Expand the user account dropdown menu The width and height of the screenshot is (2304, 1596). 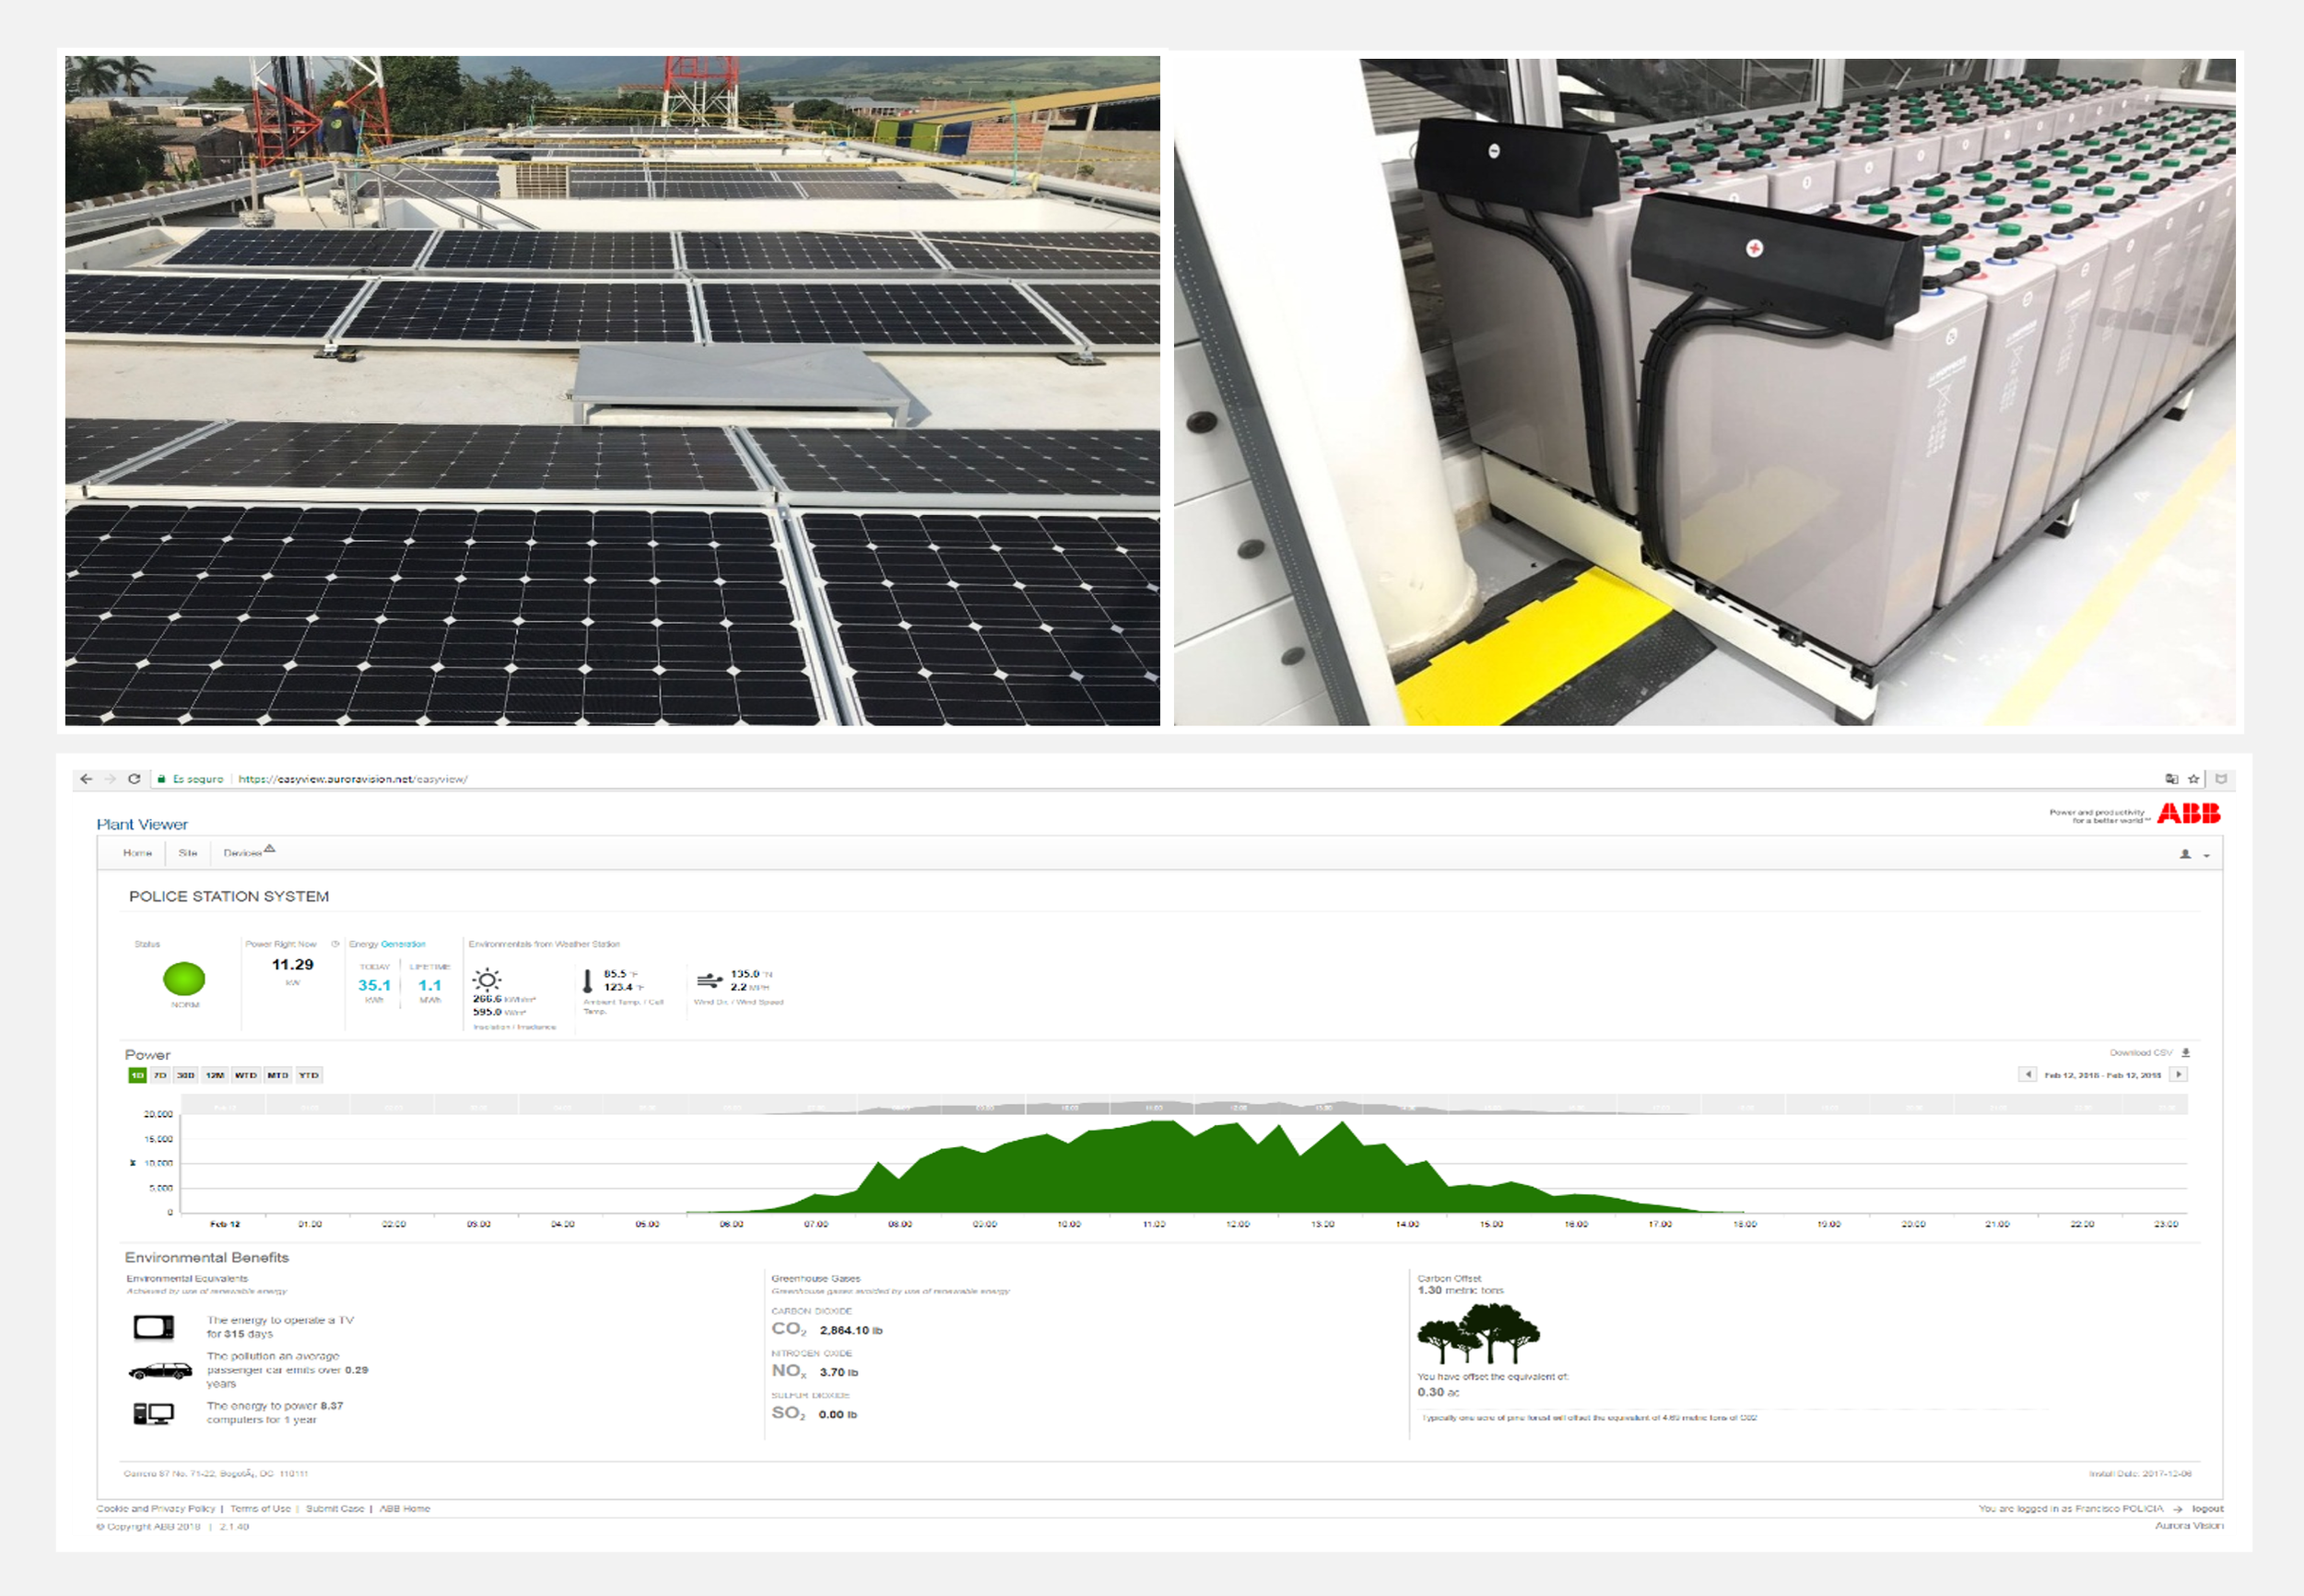click(x=2207, y=857)
